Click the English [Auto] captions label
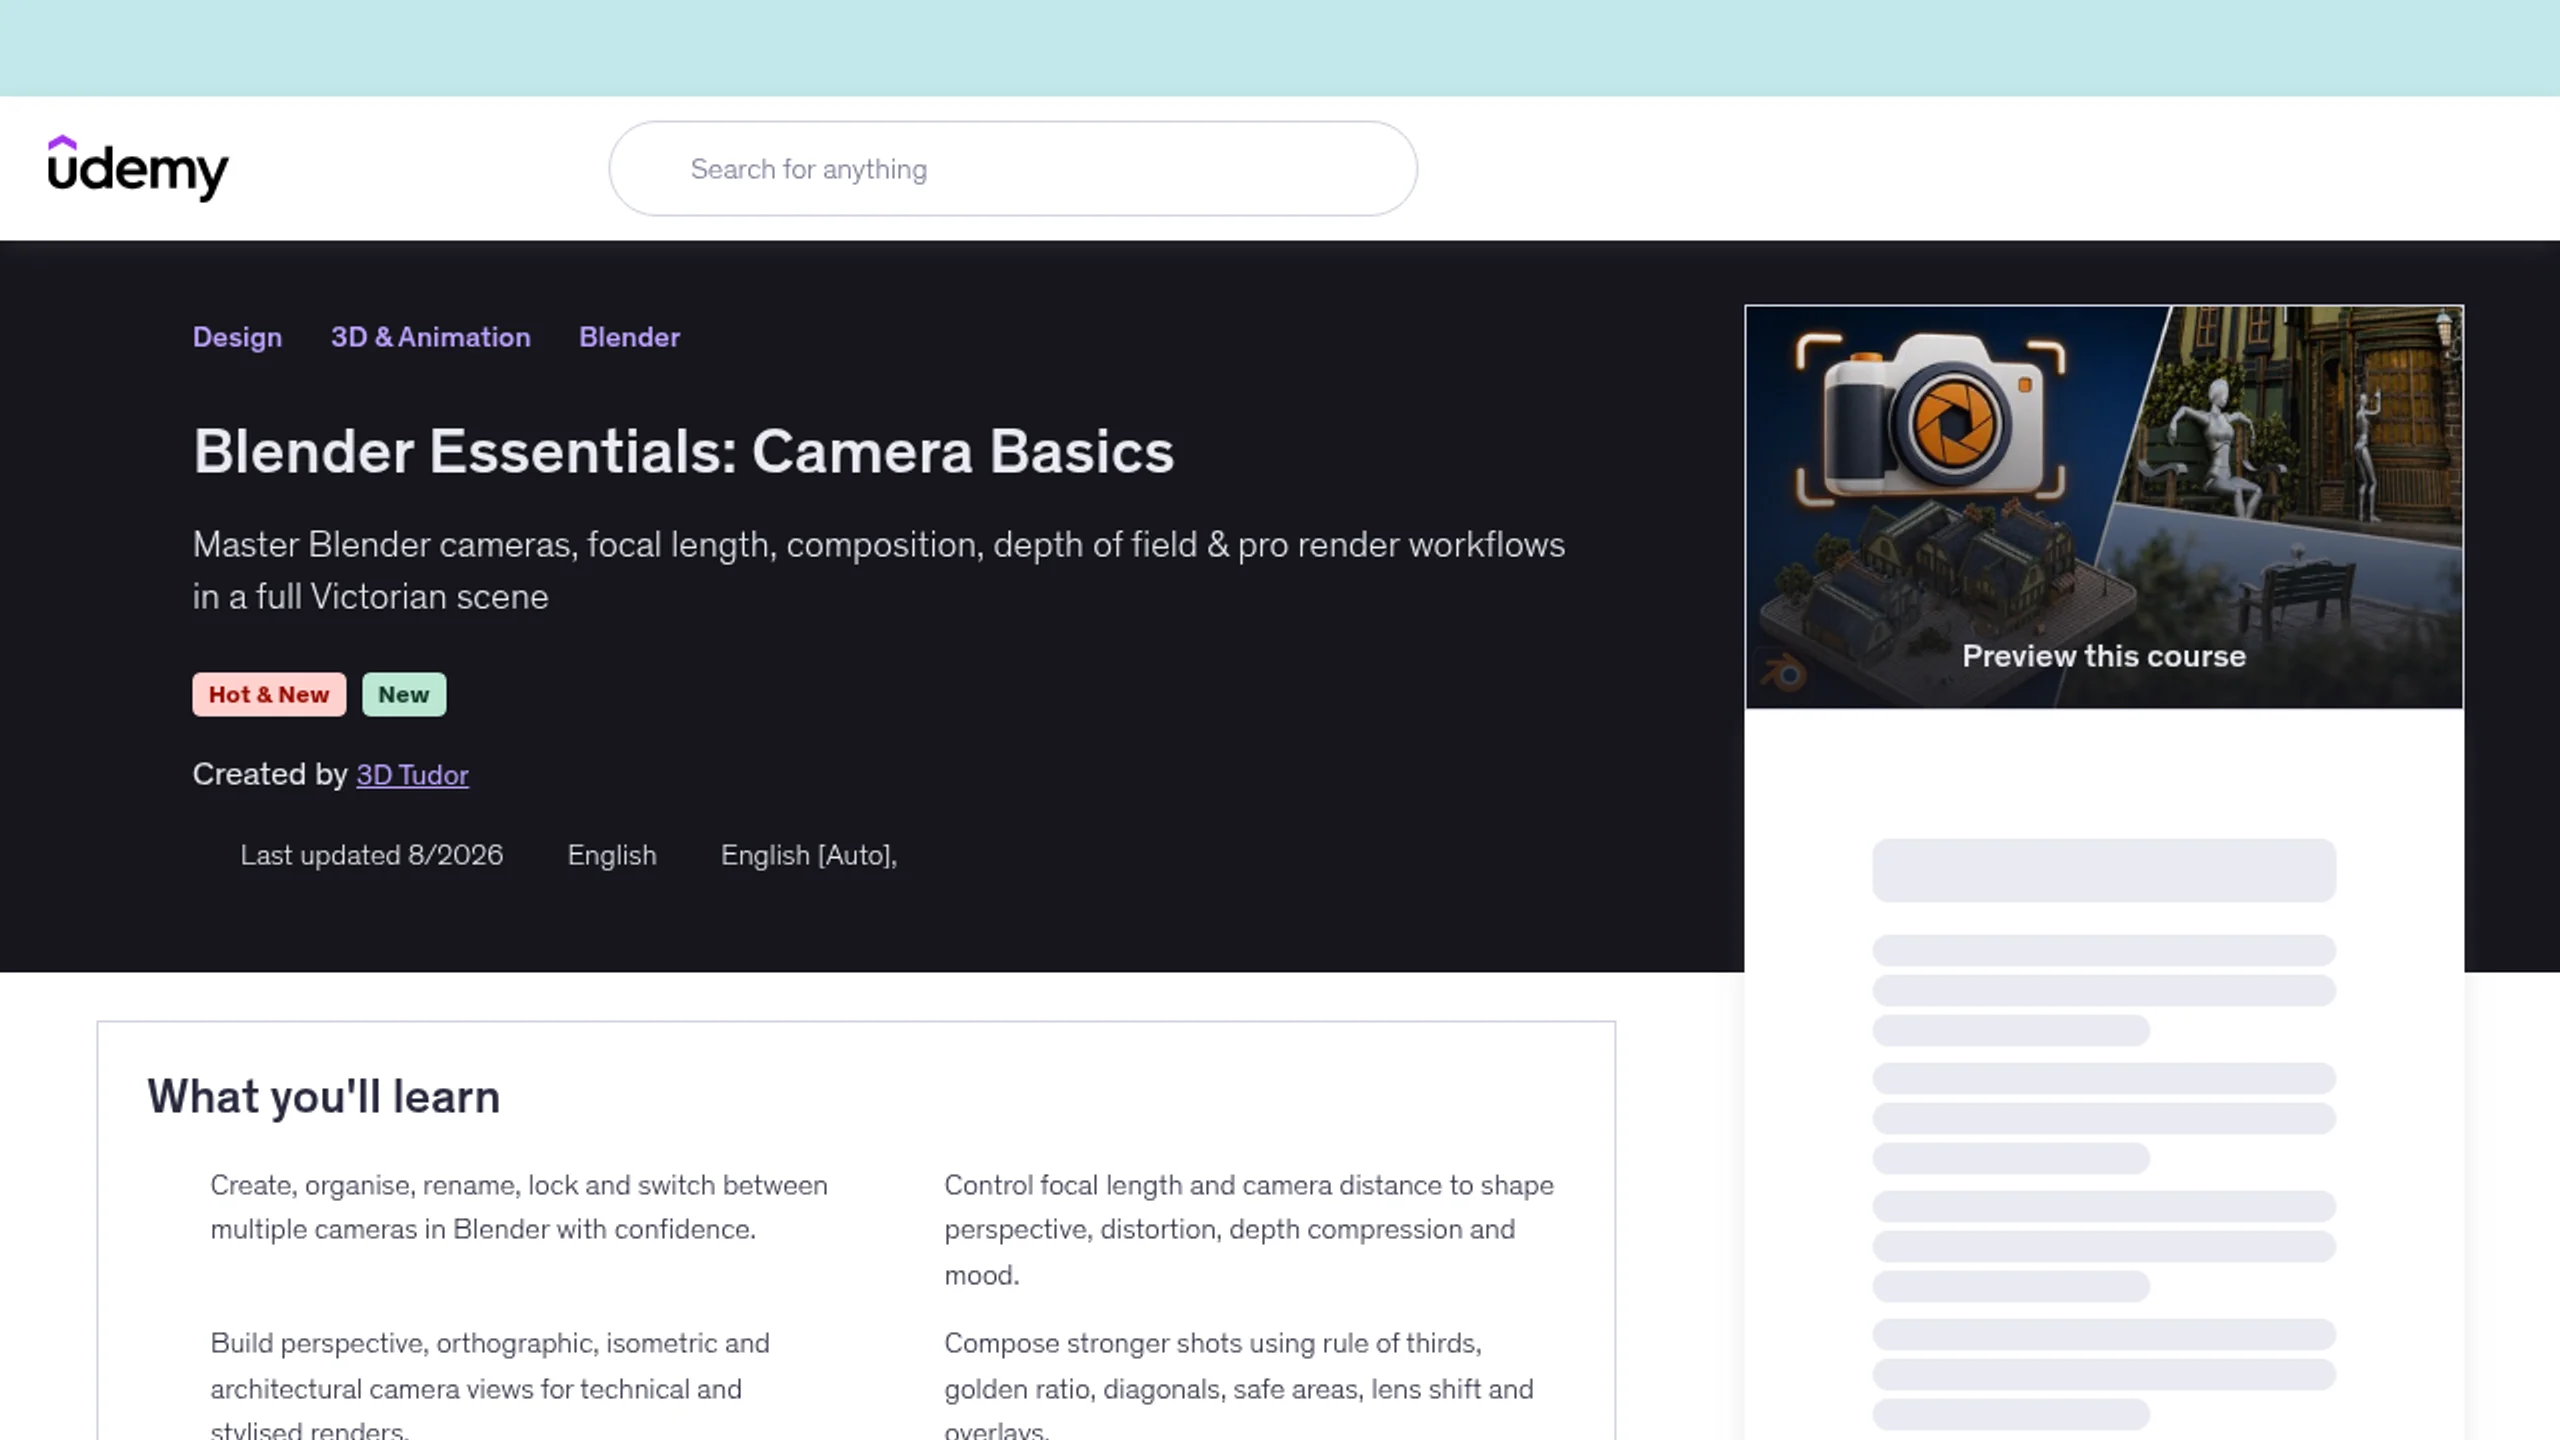 tap(809, 855)
